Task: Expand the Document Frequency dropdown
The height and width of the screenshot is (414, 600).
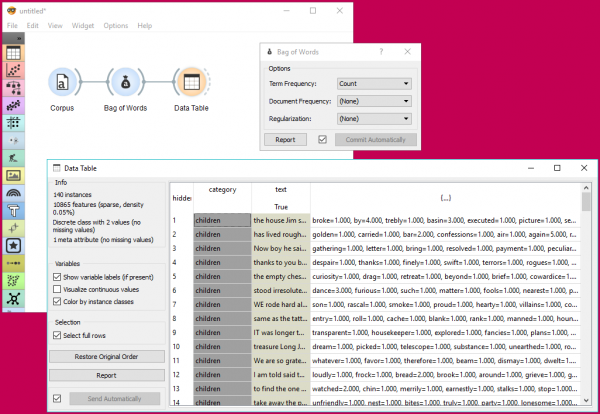Action: pos(374,101)
